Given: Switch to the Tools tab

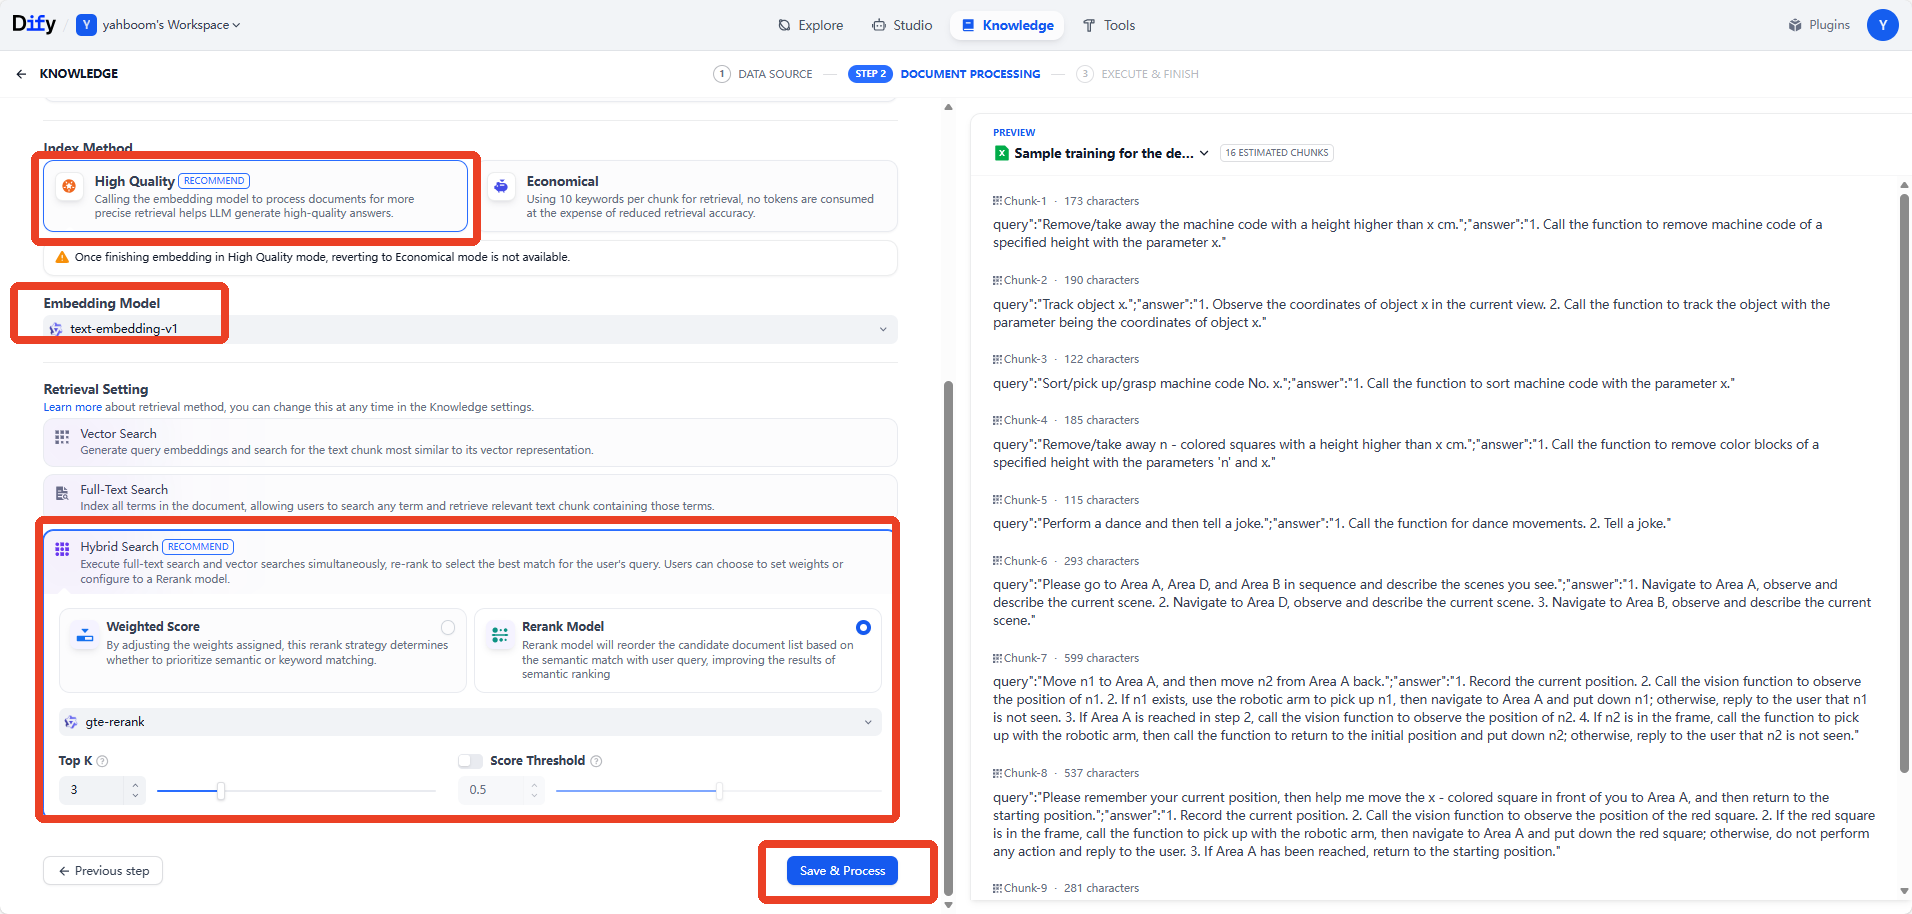Looking at the screenshot, I should [1109, 25].
